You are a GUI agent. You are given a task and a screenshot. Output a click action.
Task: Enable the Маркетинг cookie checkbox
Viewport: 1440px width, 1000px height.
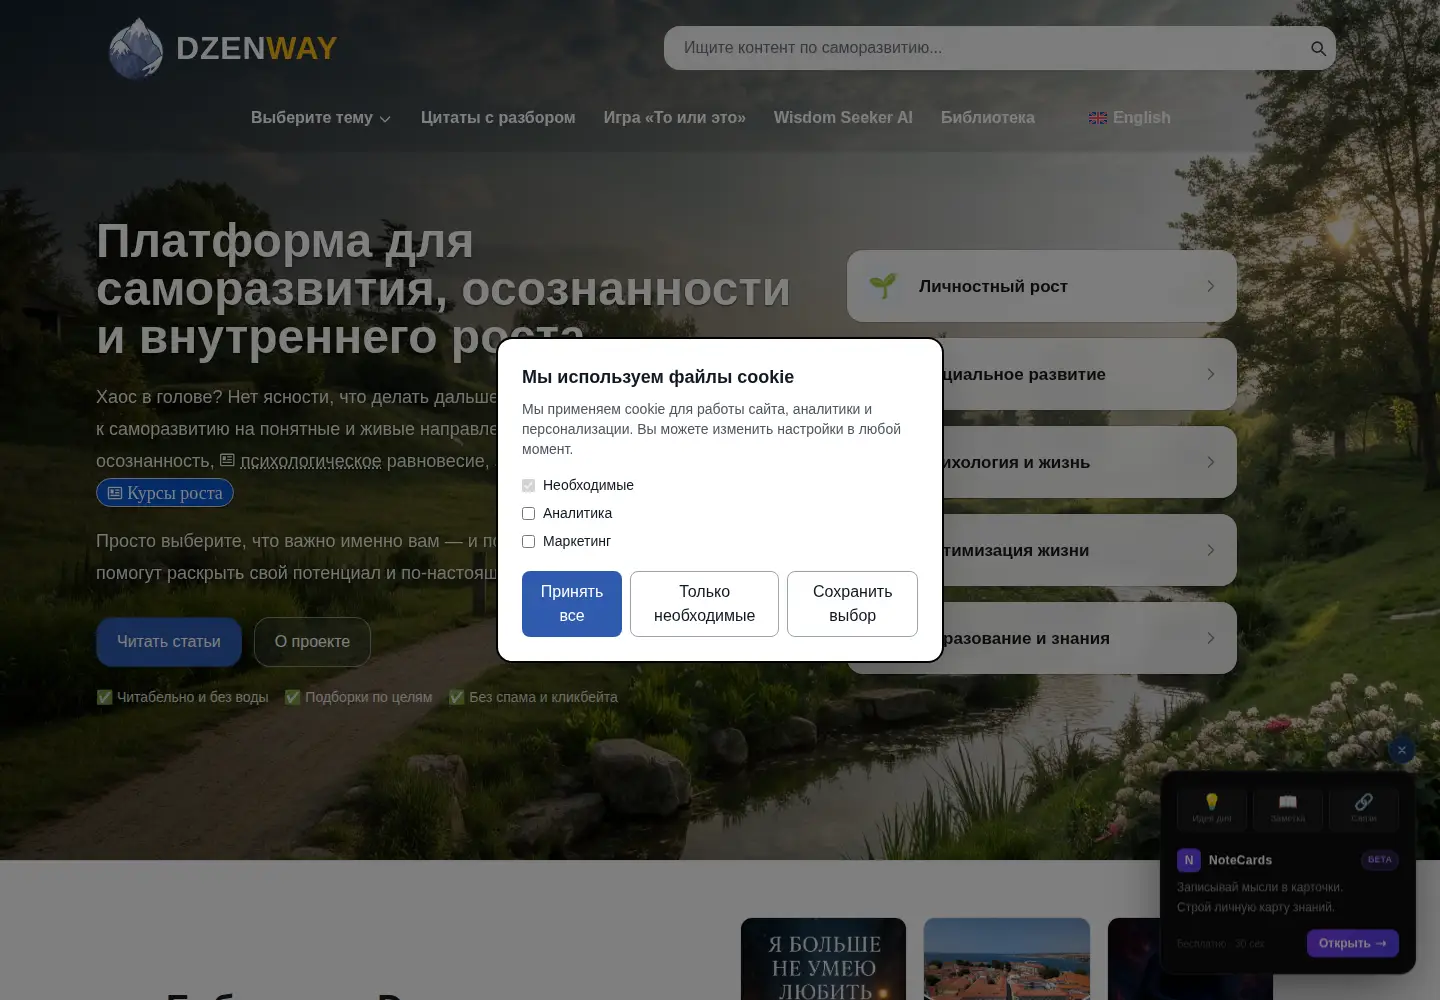coord(528,541)
